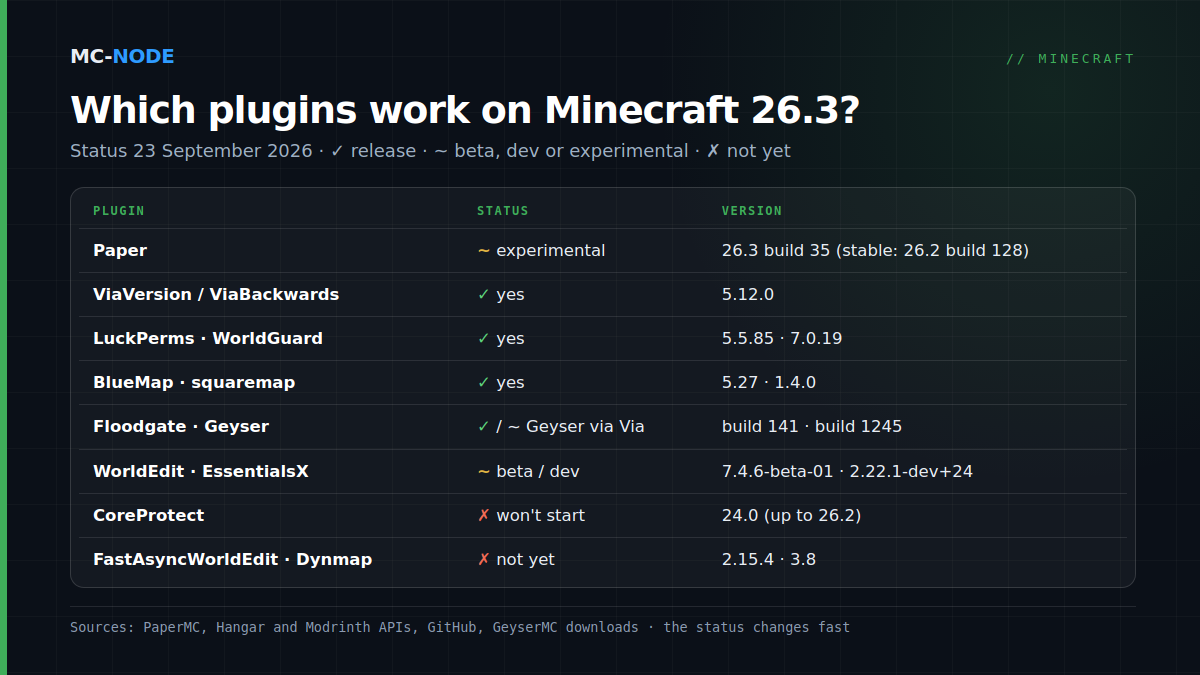The height and width of the screenshot is (675, 1200).
Task: Click version 5.27 · 1.4.0 cell
Action: point(769,382)
